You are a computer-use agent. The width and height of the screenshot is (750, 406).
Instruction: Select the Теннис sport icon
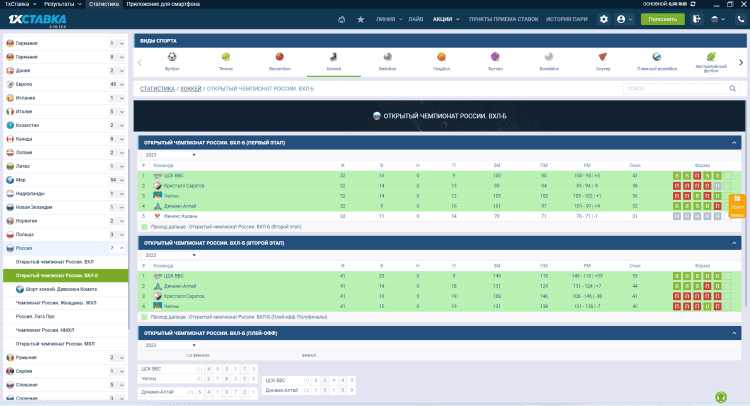(x=226, y=60)
